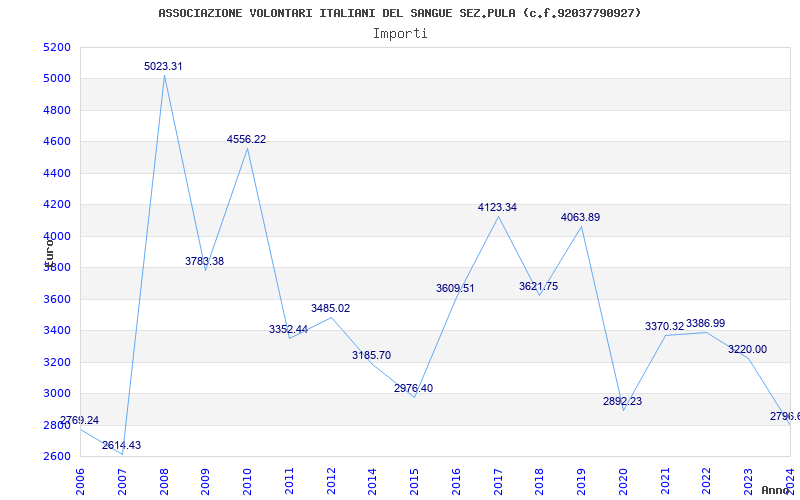800x500 pixels.
Task: Click the Anno axis label
Action: (776, 490)
